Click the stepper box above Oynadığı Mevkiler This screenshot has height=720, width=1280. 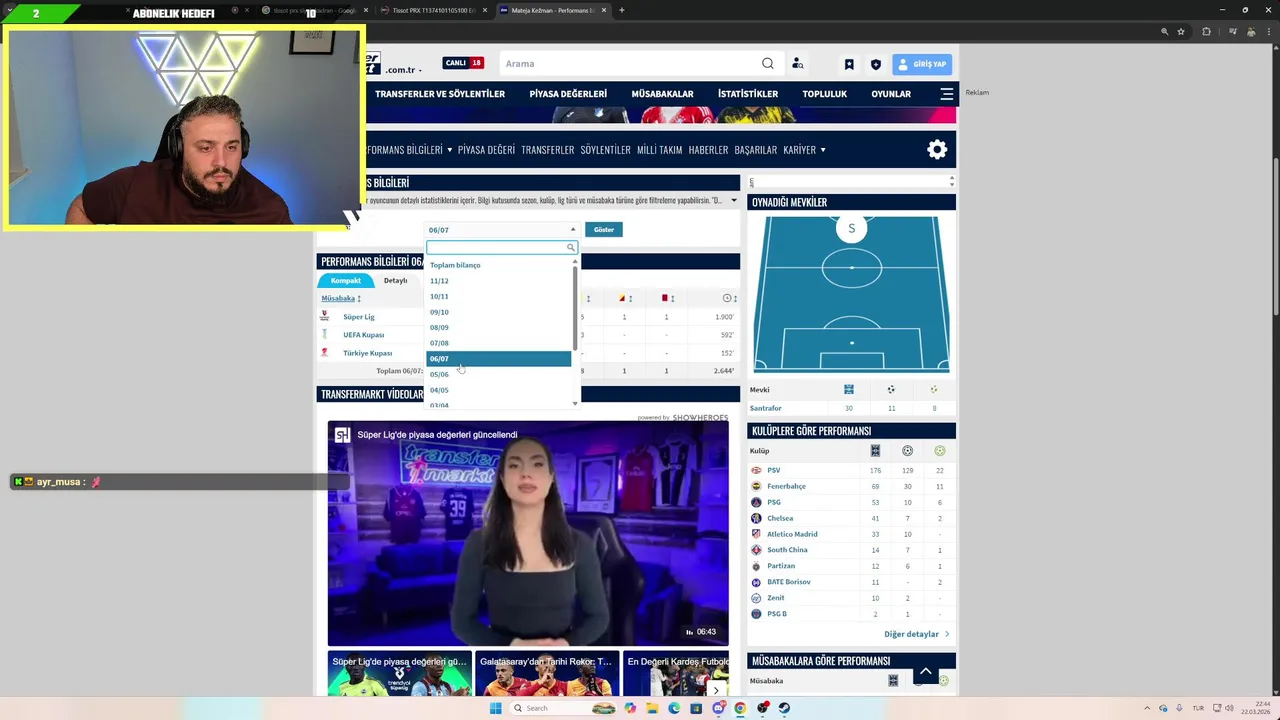click(852, 182)
